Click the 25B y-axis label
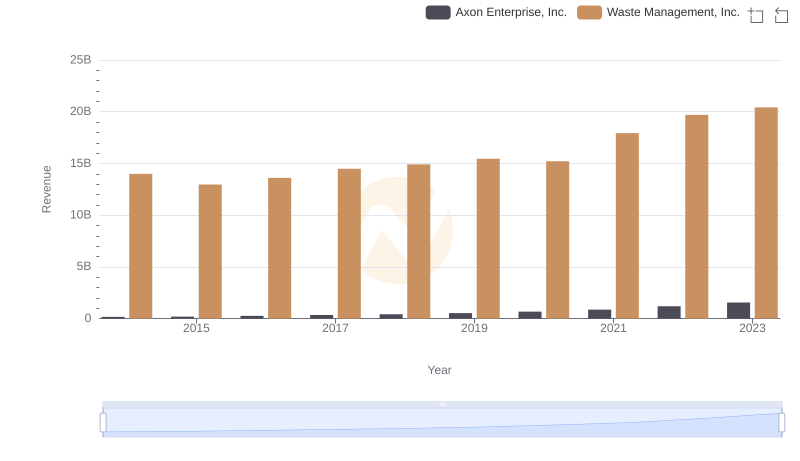This screenshot has width=800, height=461. [x=81, y=60]
